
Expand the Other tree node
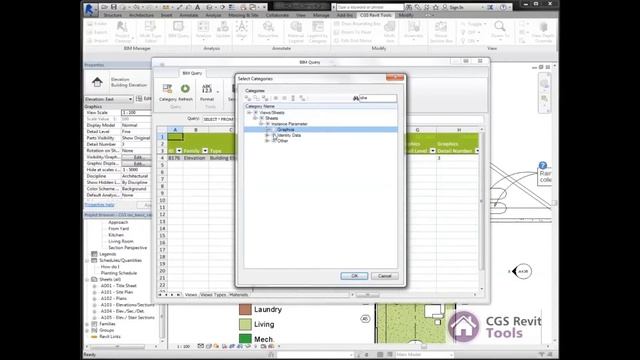(267, 141)
